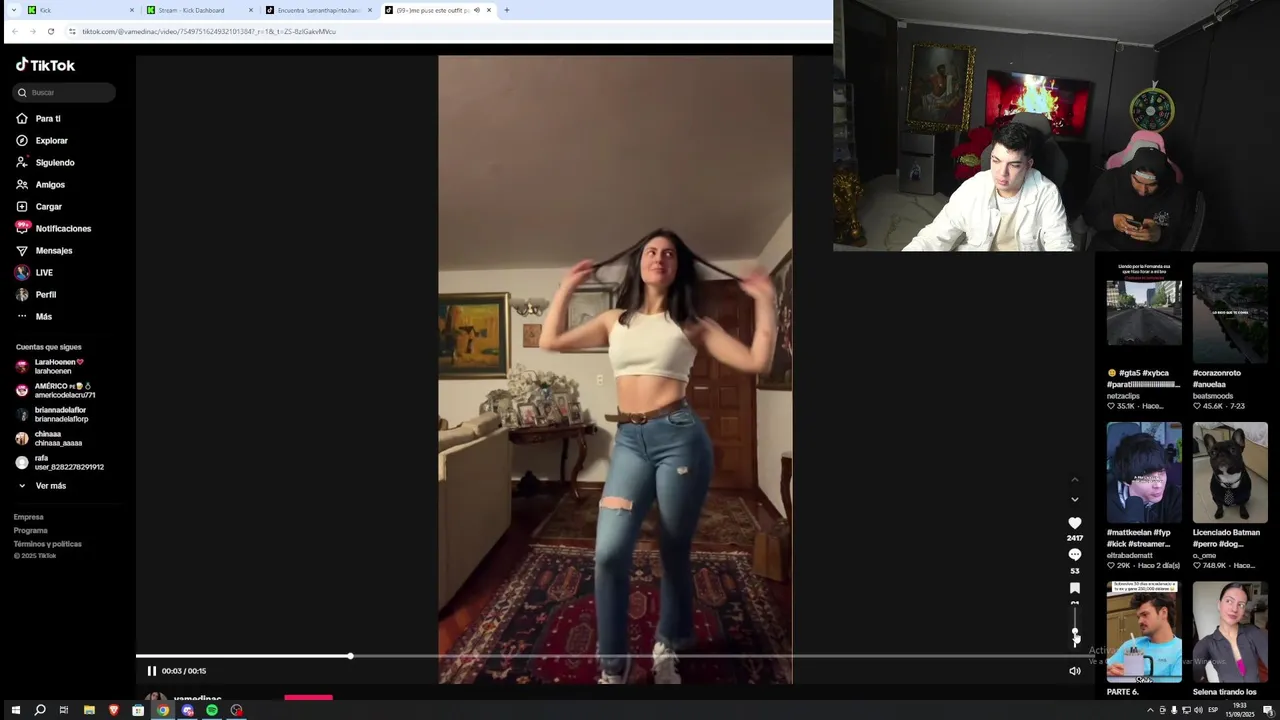Click the volume speaker icon in the player

[x=1075, y=671]
